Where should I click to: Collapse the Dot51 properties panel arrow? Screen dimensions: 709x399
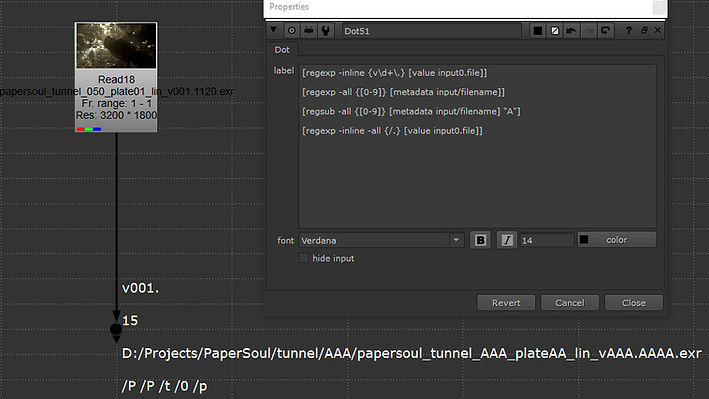pyautogui.click(x=274, y=30)
